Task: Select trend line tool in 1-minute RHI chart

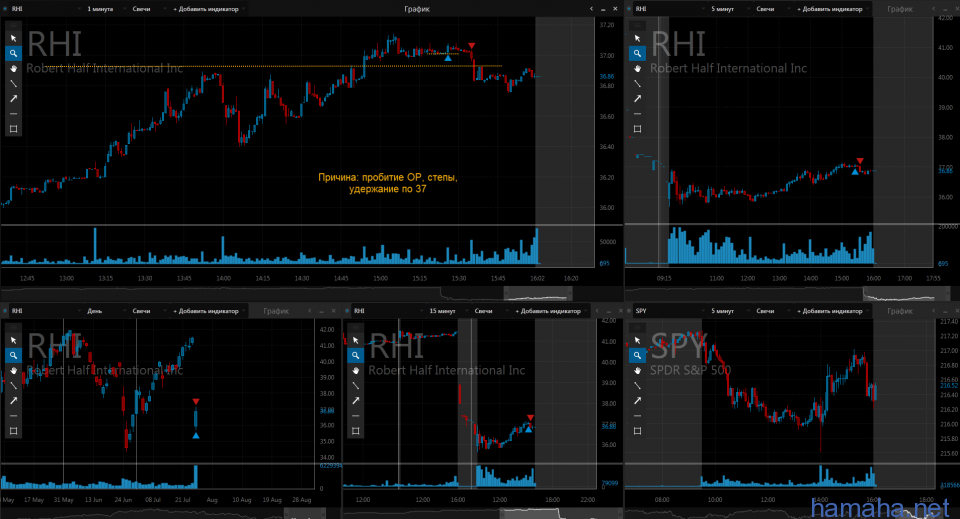Action: pos(13,83)
